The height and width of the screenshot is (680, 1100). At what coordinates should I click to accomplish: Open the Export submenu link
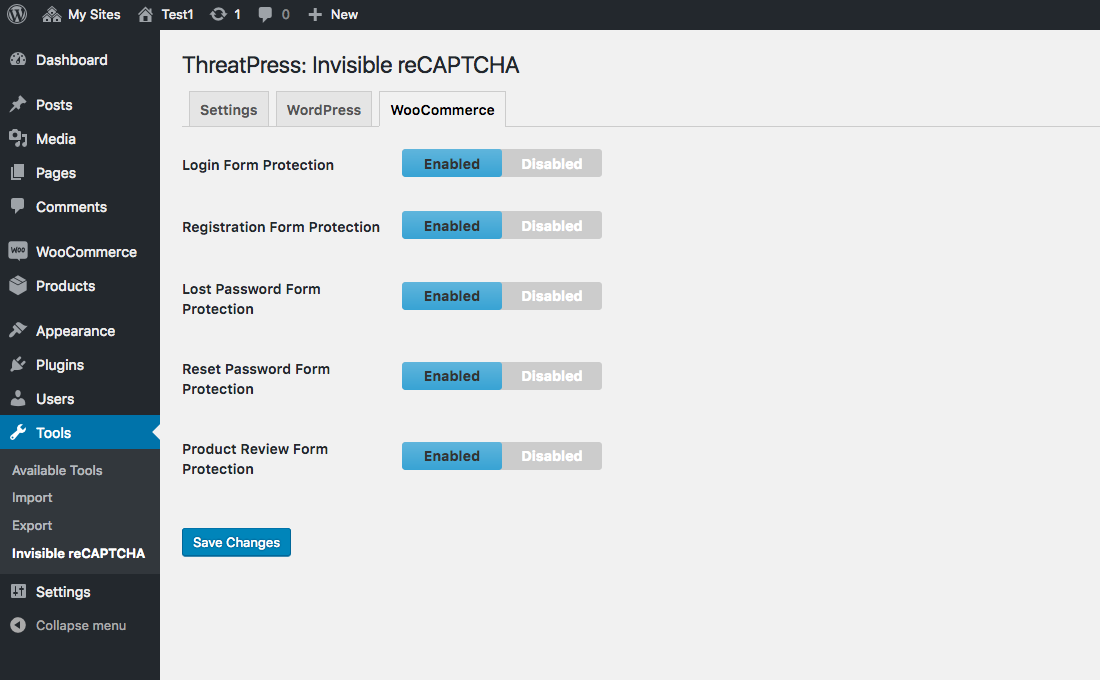tap(32, 526)
